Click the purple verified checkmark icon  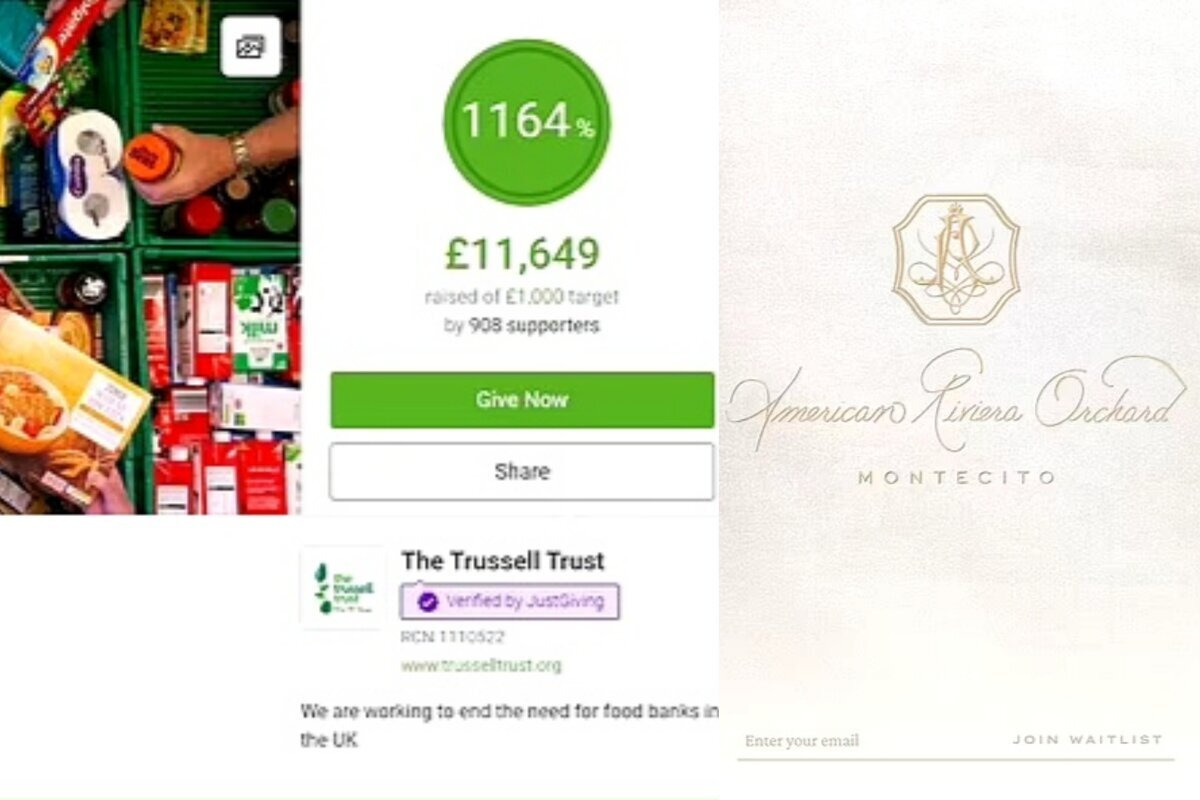click(x=427, y=602)
